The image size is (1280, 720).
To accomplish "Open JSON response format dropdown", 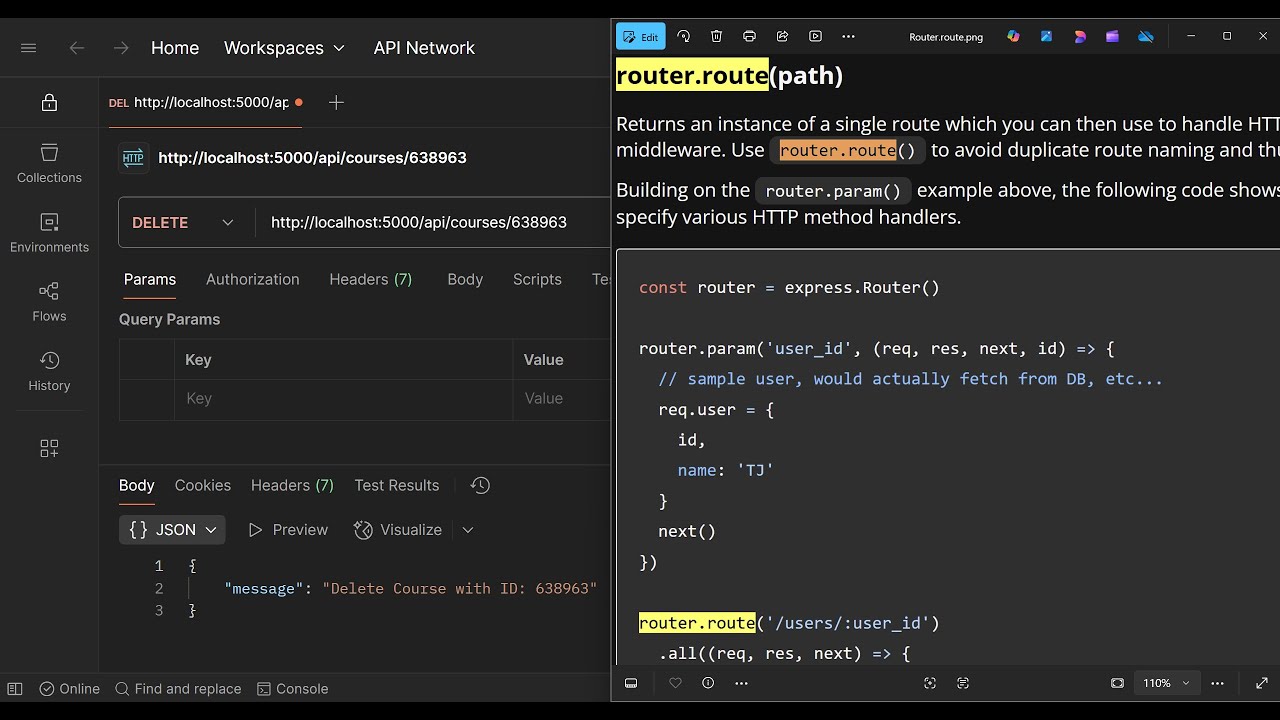I will [x=173, y=530].
